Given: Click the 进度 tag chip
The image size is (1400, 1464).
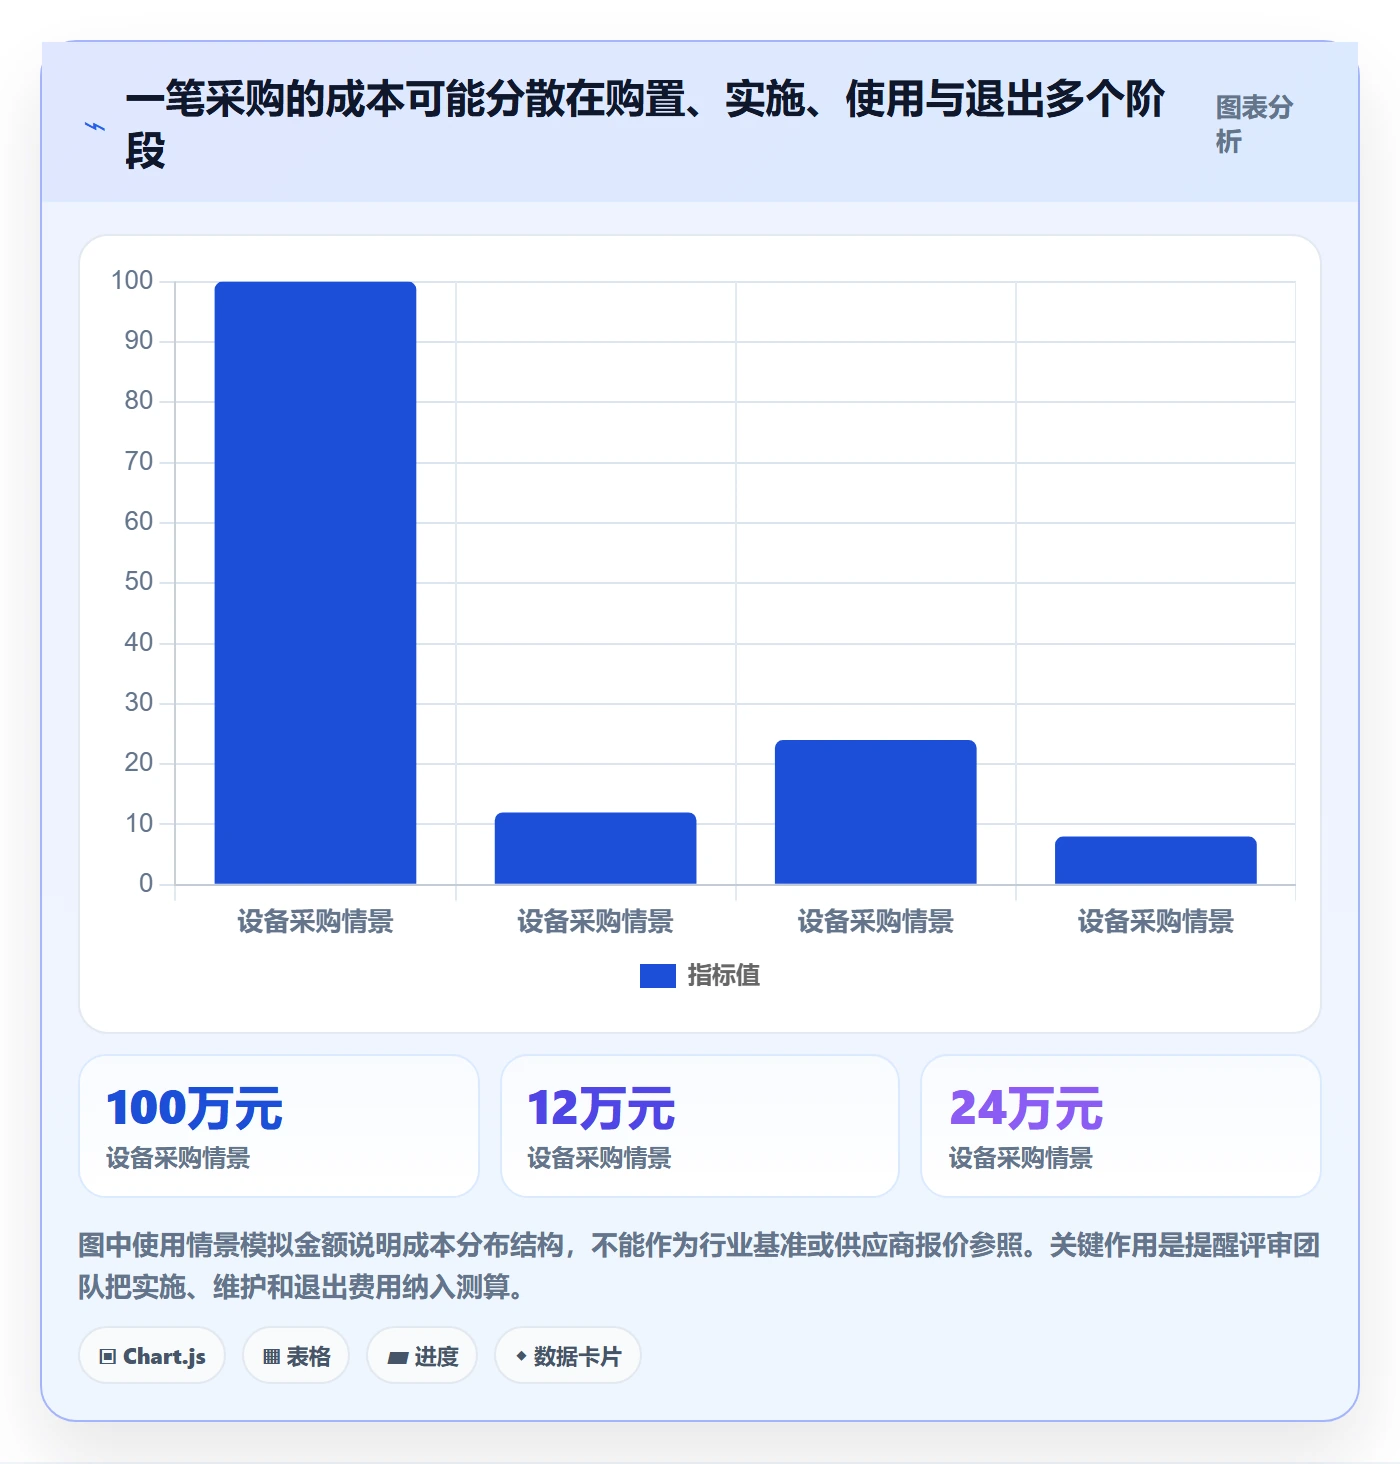Looking at the screenshot, I should [x=422, y=1356].
